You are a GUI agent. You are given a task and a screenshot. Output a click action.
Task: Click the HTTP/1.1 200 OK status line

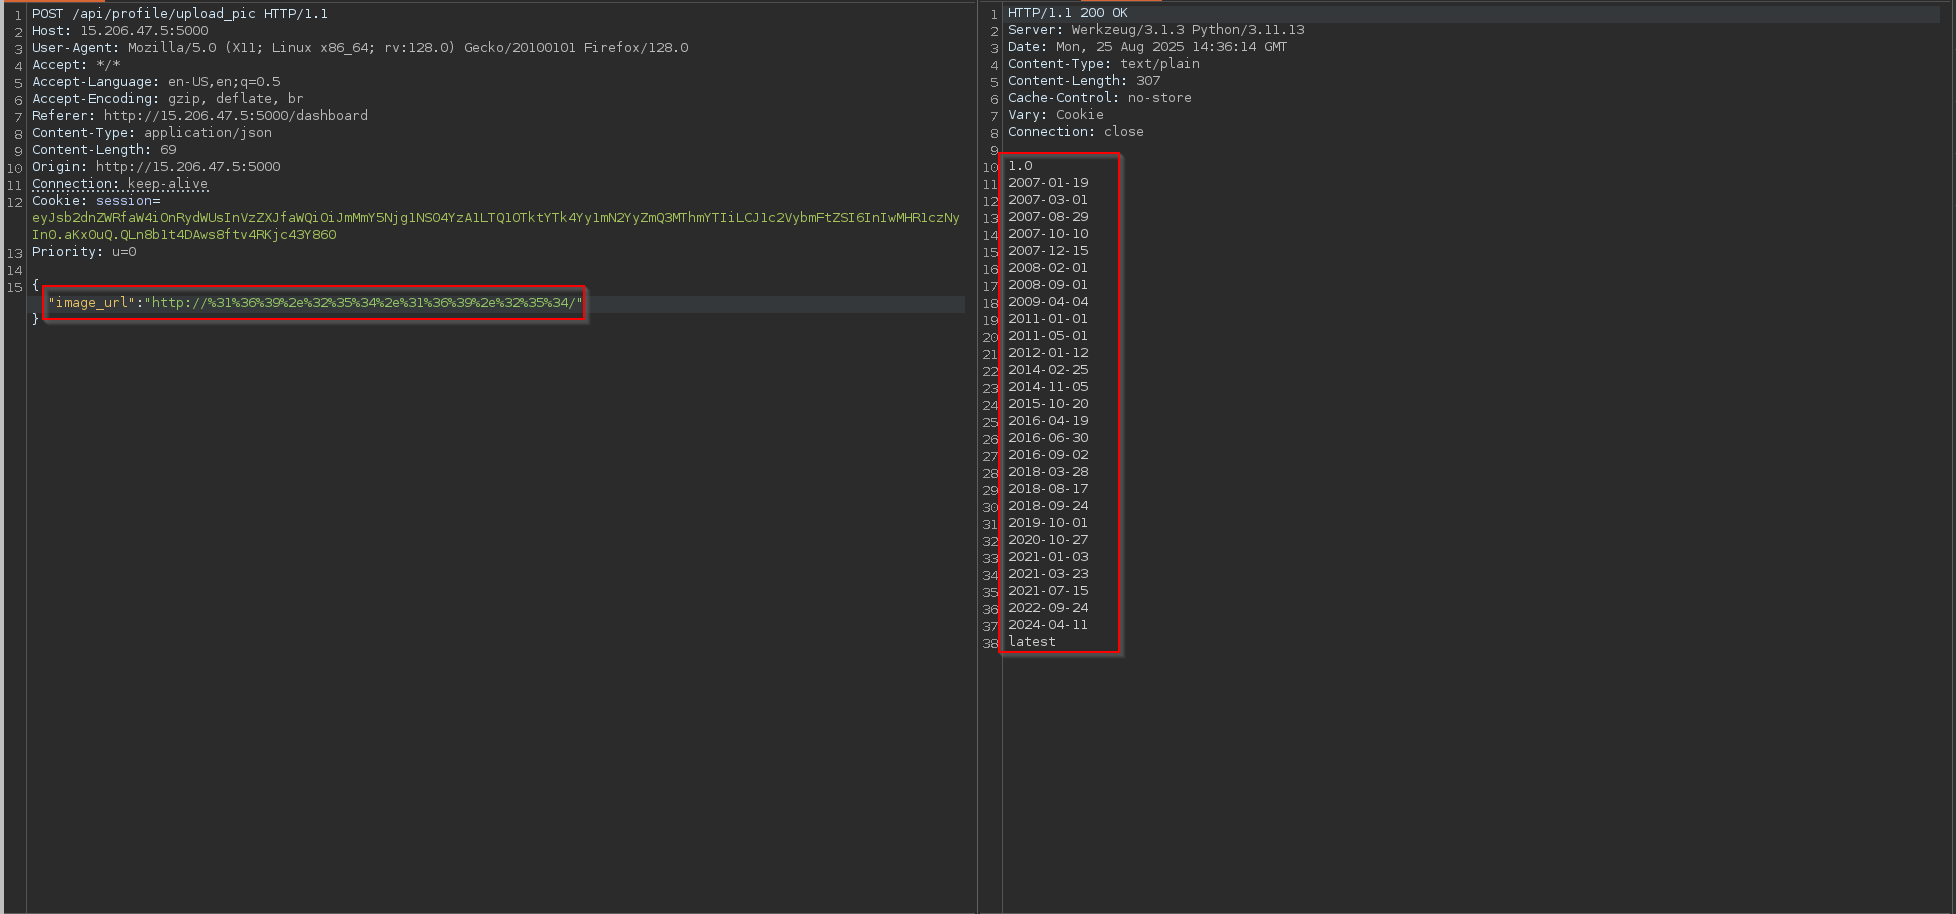[x=1067, y=13]
